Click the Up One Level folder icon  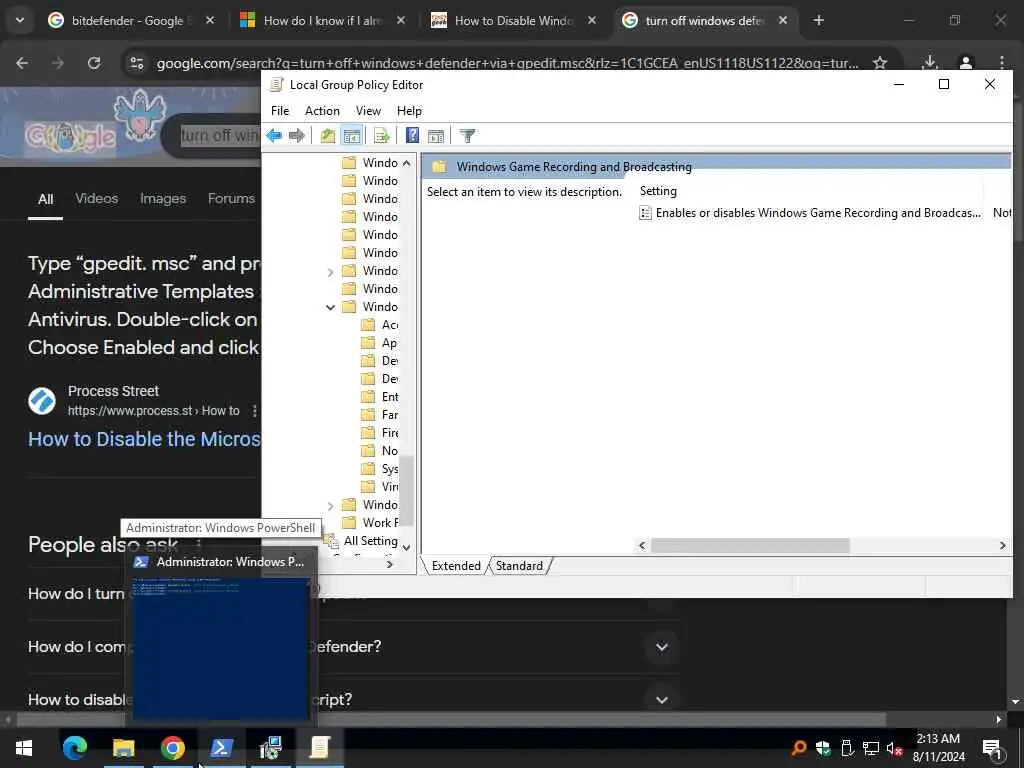[x=328, y=136]
